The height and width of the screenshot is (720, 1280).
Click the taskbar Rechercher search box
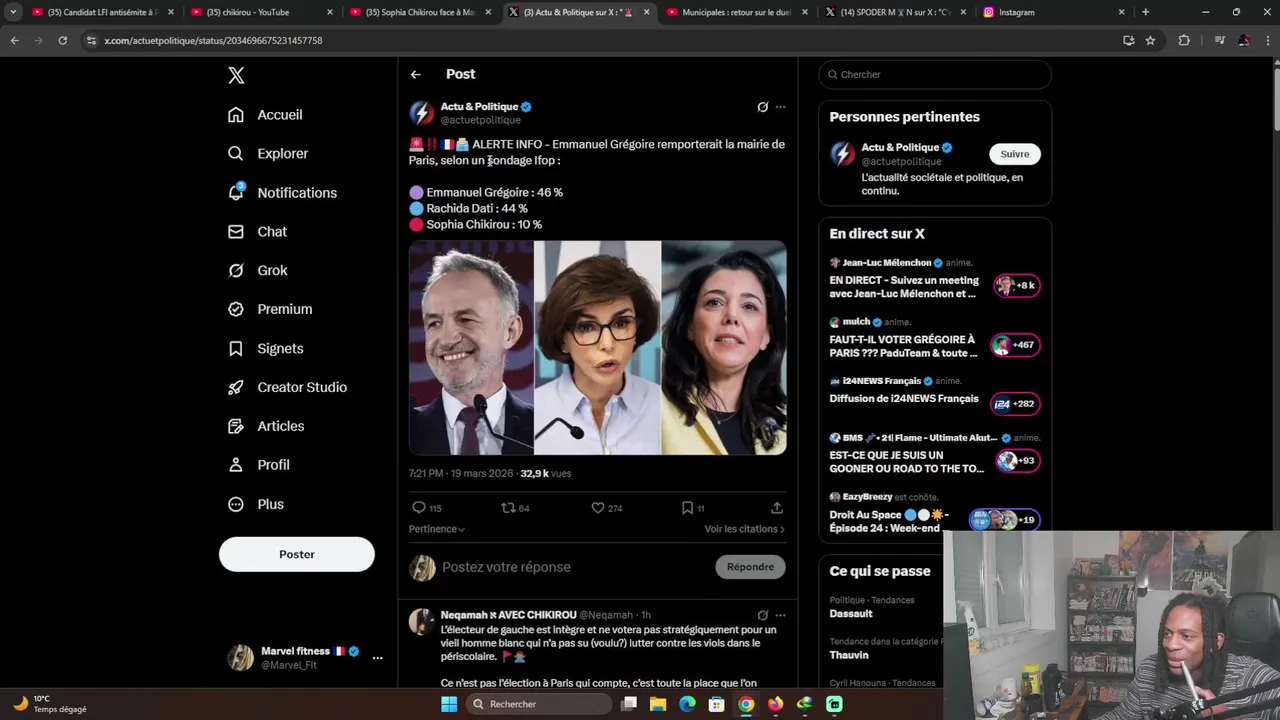(x=539, y=704)
